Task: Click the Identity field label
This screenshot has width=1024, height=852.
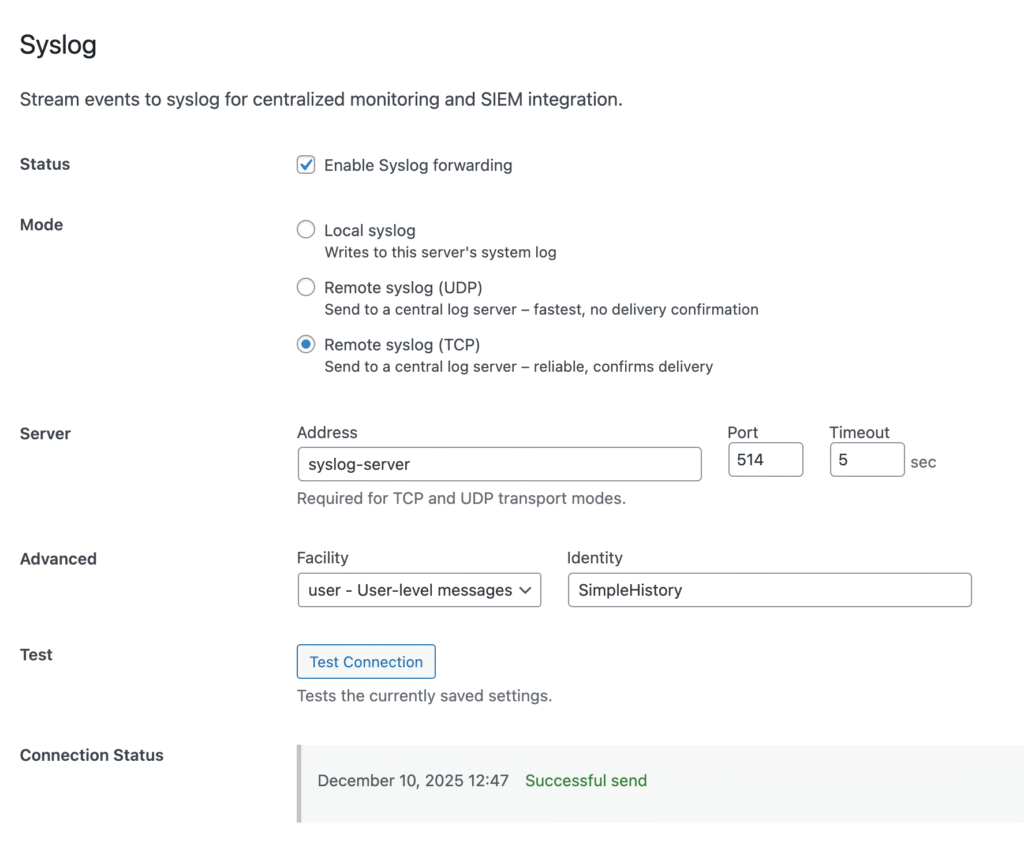Action: [594, 558]
